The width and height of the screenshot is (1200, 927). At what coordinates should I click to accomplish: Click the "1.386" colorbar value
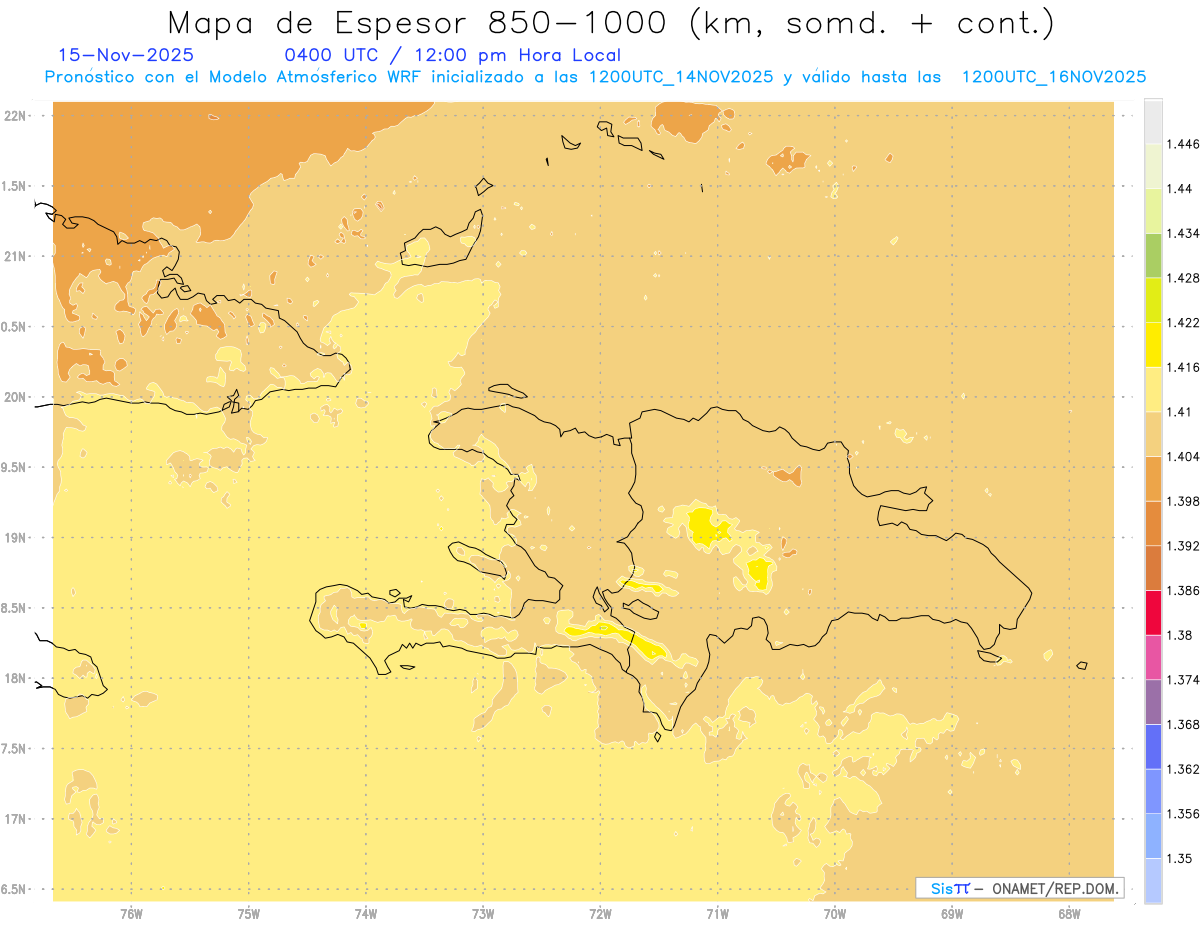pyautogui.click(x=1184, y=590)
